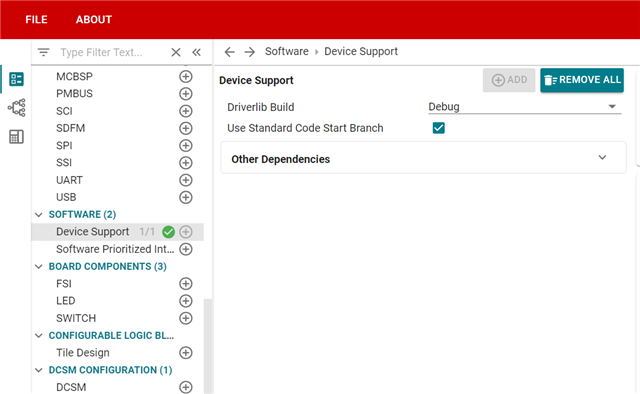Select the configuration modules view icon

16,79
